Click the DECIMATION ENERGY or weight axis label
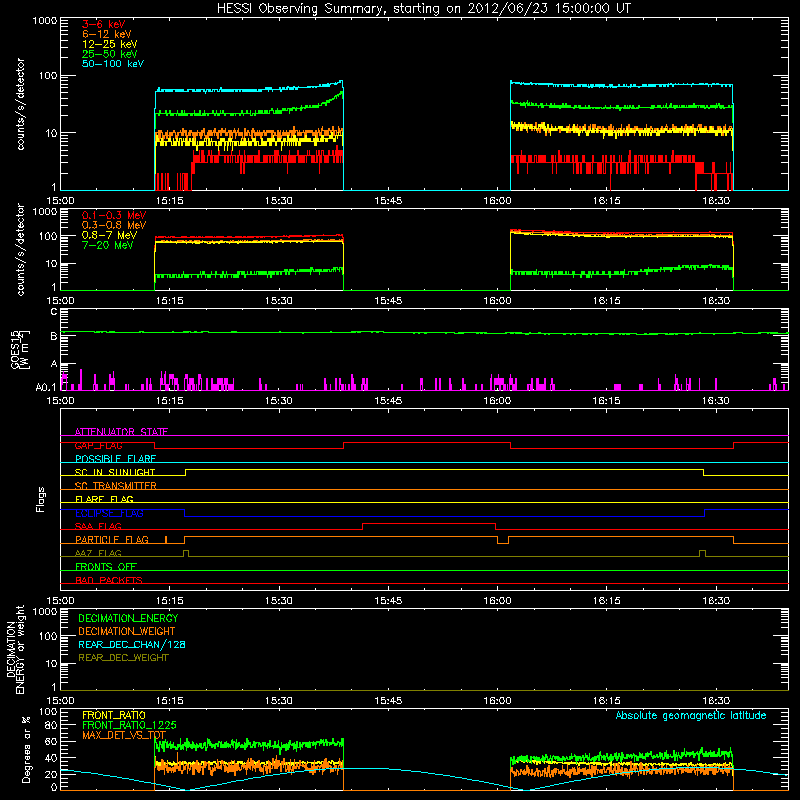800x800 pixels. point(15,649)
